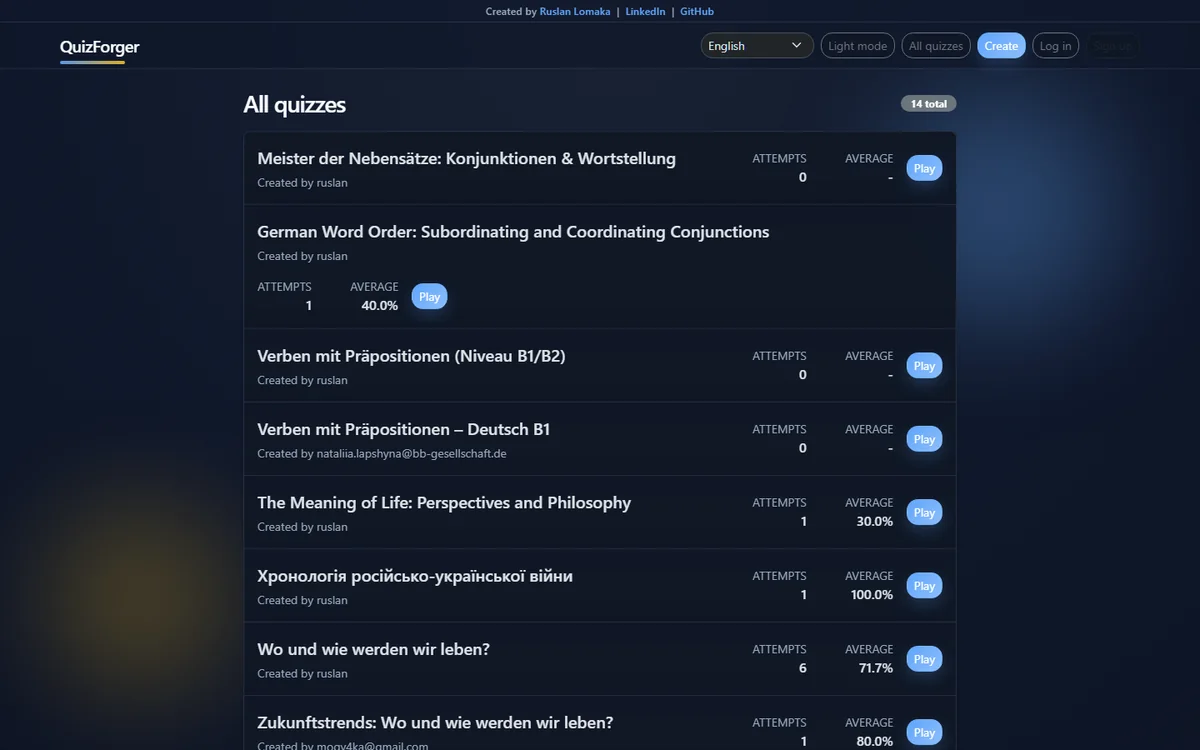Screen dimensions: 1200x750
Task: Click the faint Sign up button
Action: (x=1112, y=46)
